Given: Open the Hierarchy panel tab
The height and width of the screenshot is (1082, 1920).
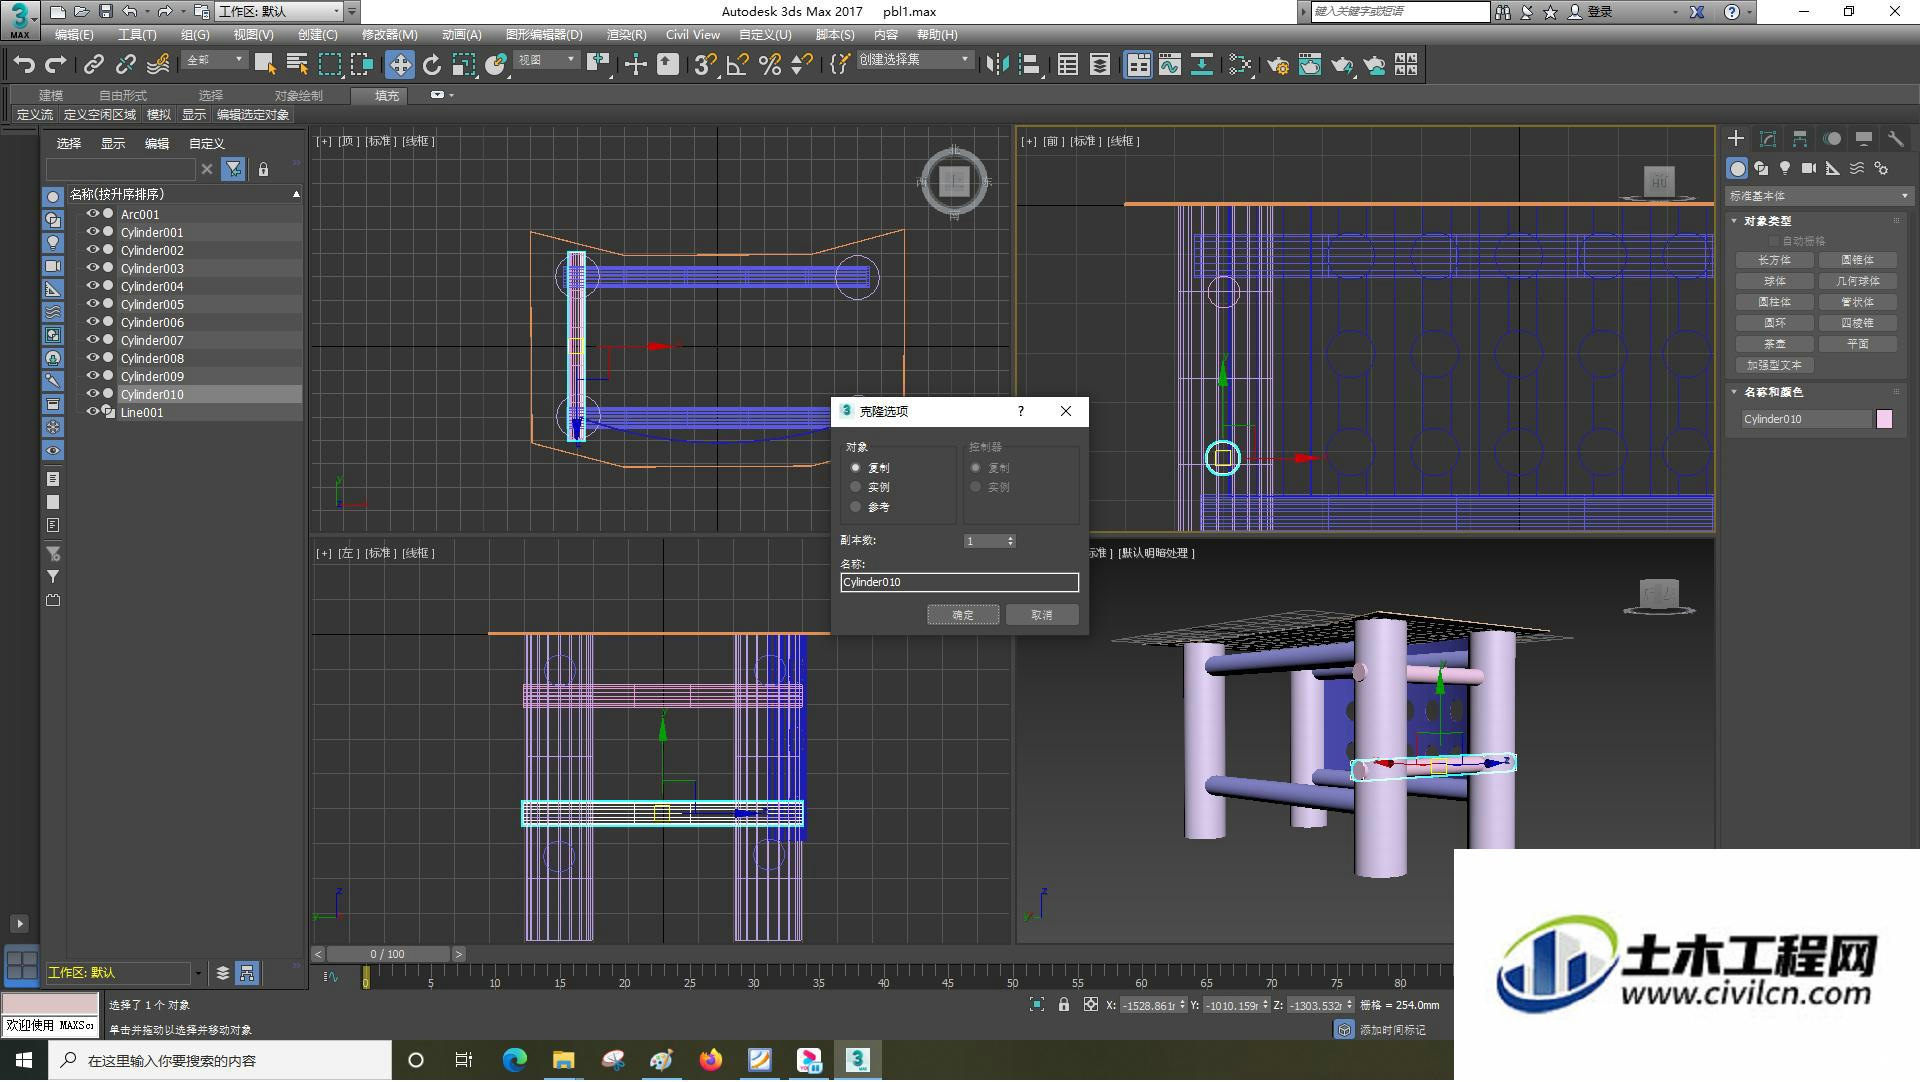Looking at the screenshot, I should click(x=1800, y=139).
